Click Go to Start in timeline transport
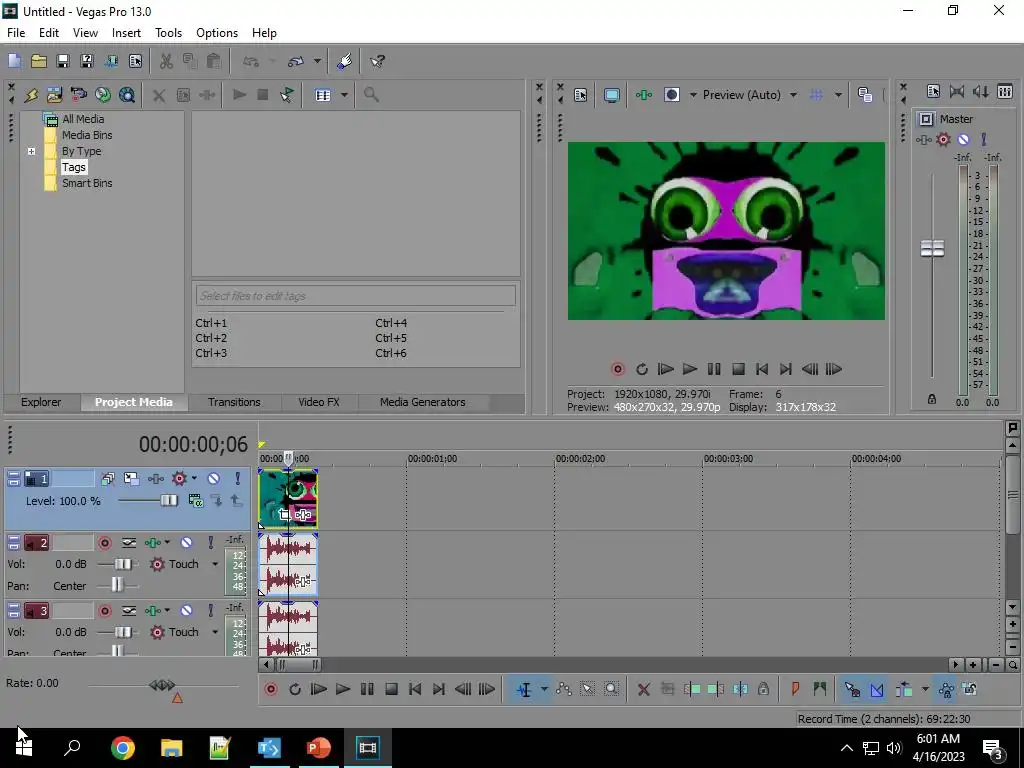 click(415, 689)
